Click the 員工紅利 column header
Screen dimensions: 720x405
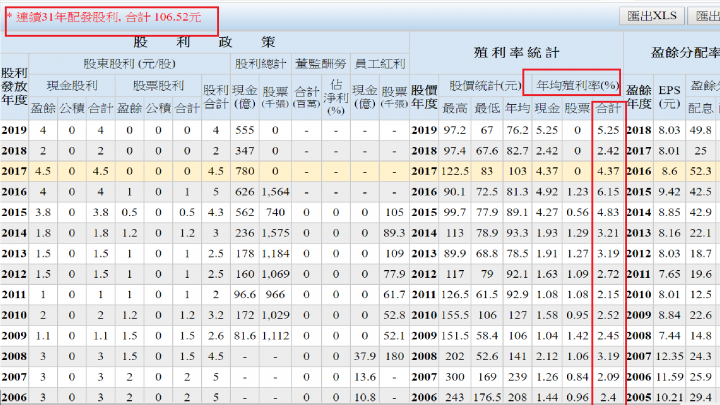[380, 64]
